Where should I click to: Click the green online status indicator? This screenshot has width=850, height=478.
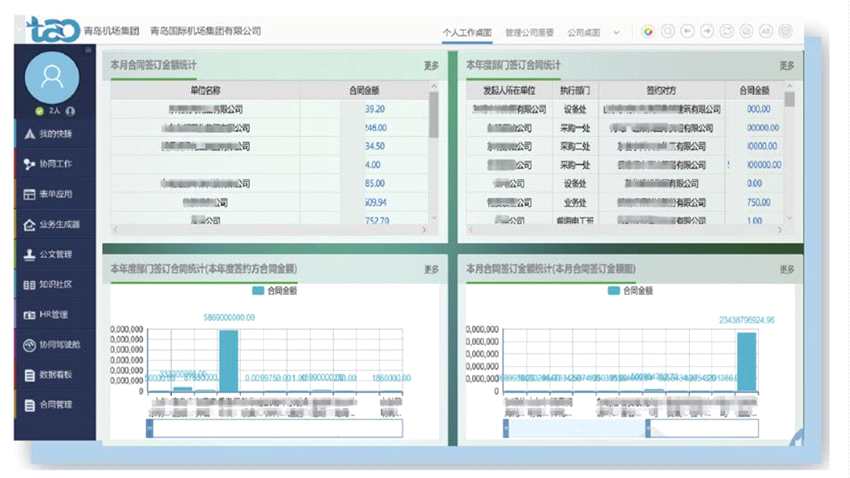39,111
